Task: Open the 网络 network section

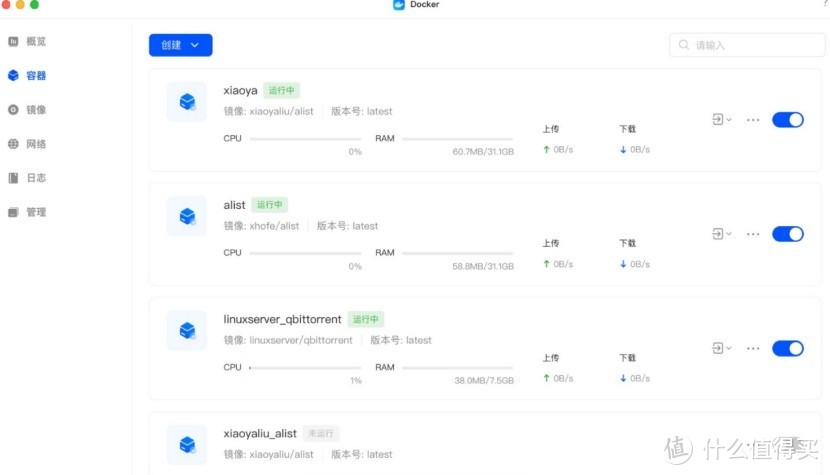Action: tap(27, 144)
